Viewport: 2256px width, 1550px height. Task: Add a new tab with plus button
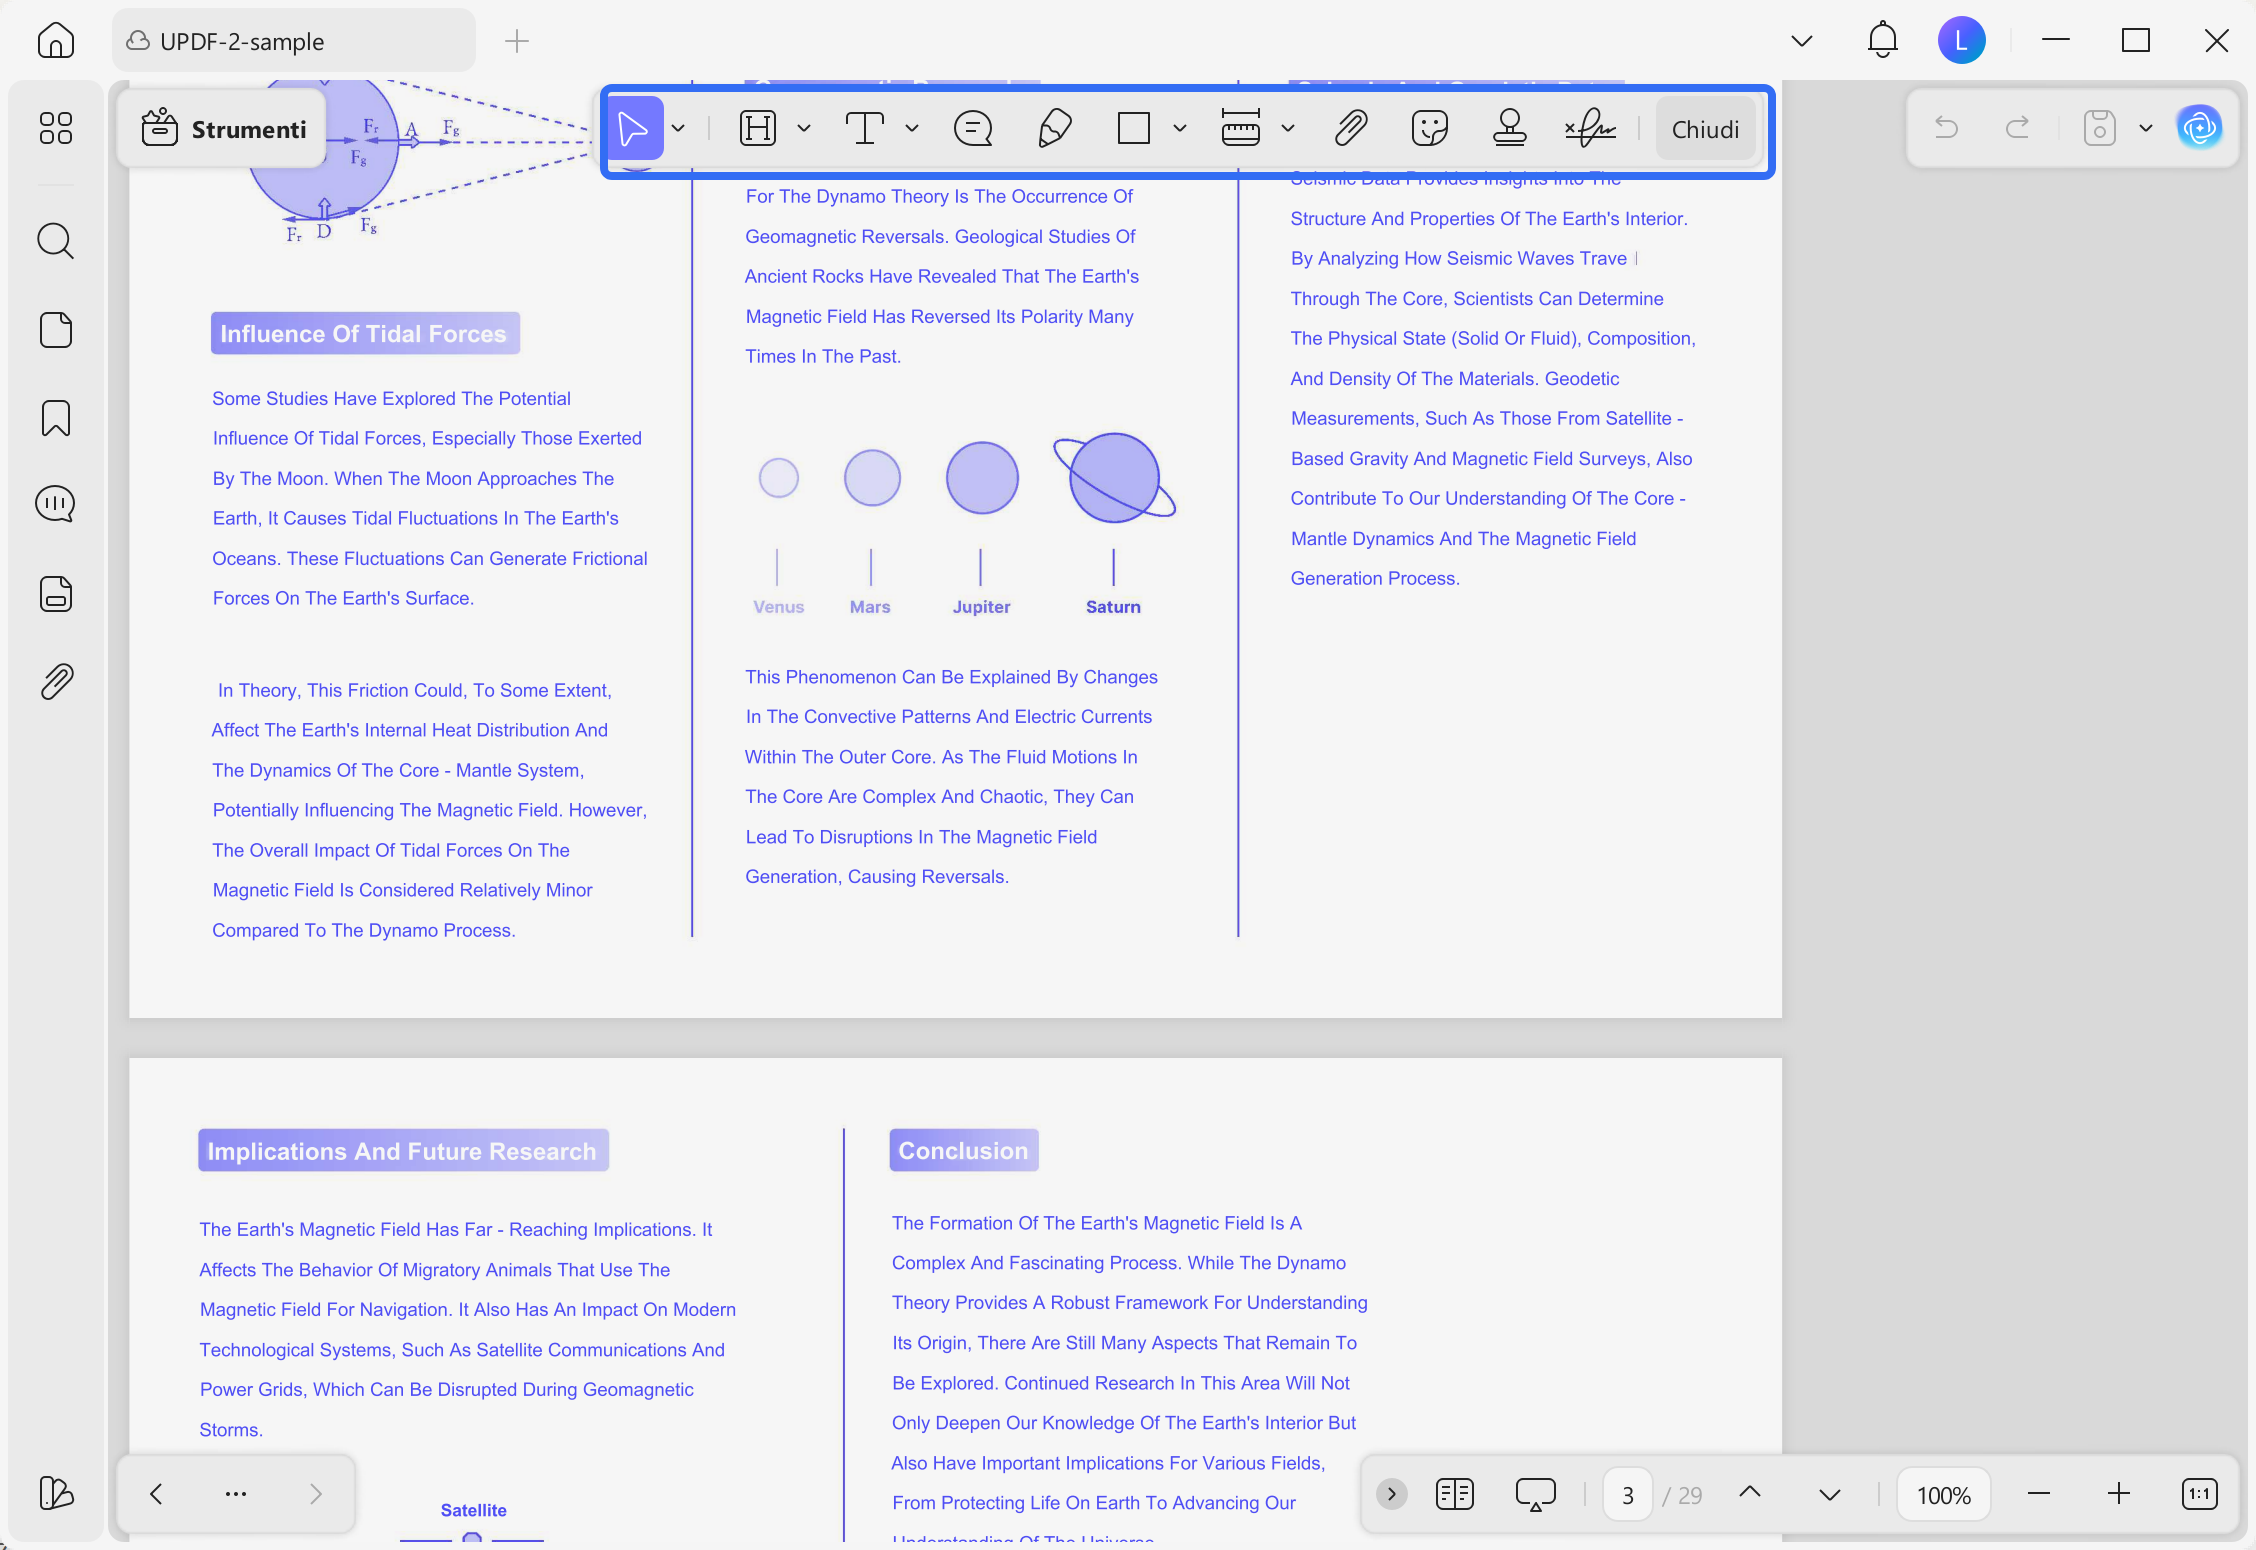pos(517,41)
